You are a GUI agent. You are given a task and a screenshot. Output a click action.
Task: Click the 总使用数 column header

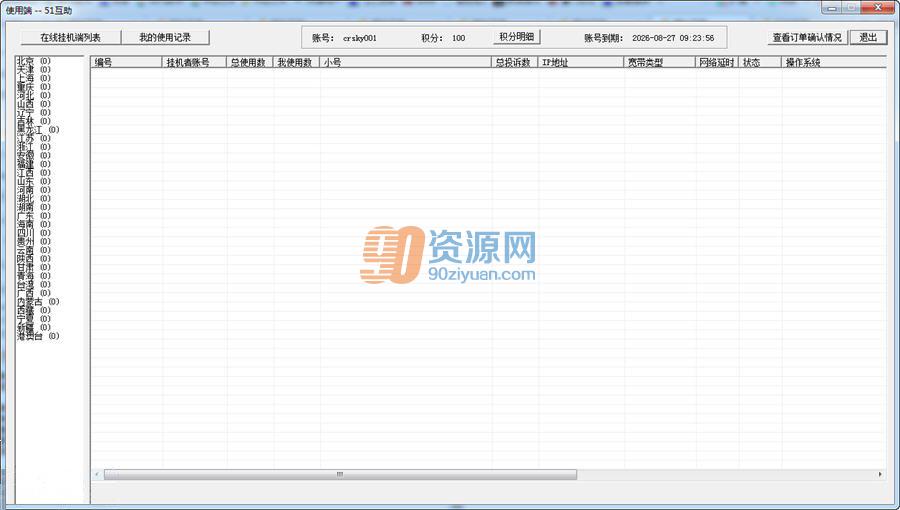pyautogui.click(x=250, y=62)
